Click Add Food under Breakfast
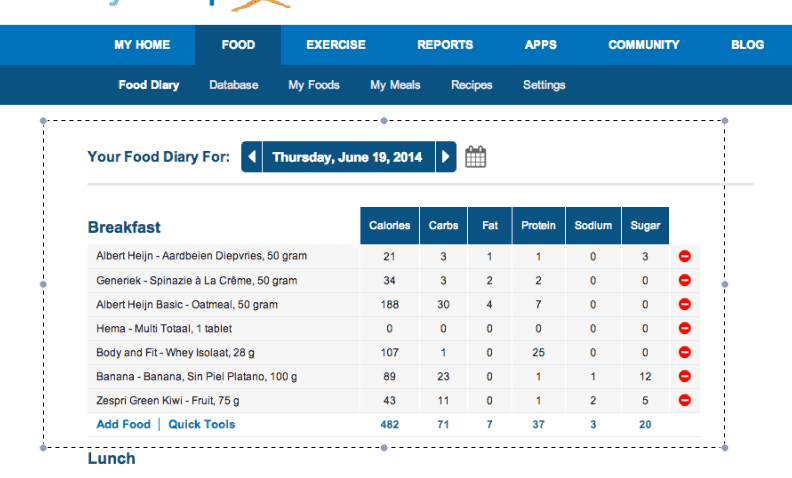Screen dimensions: 792x478 pos(123,424)
